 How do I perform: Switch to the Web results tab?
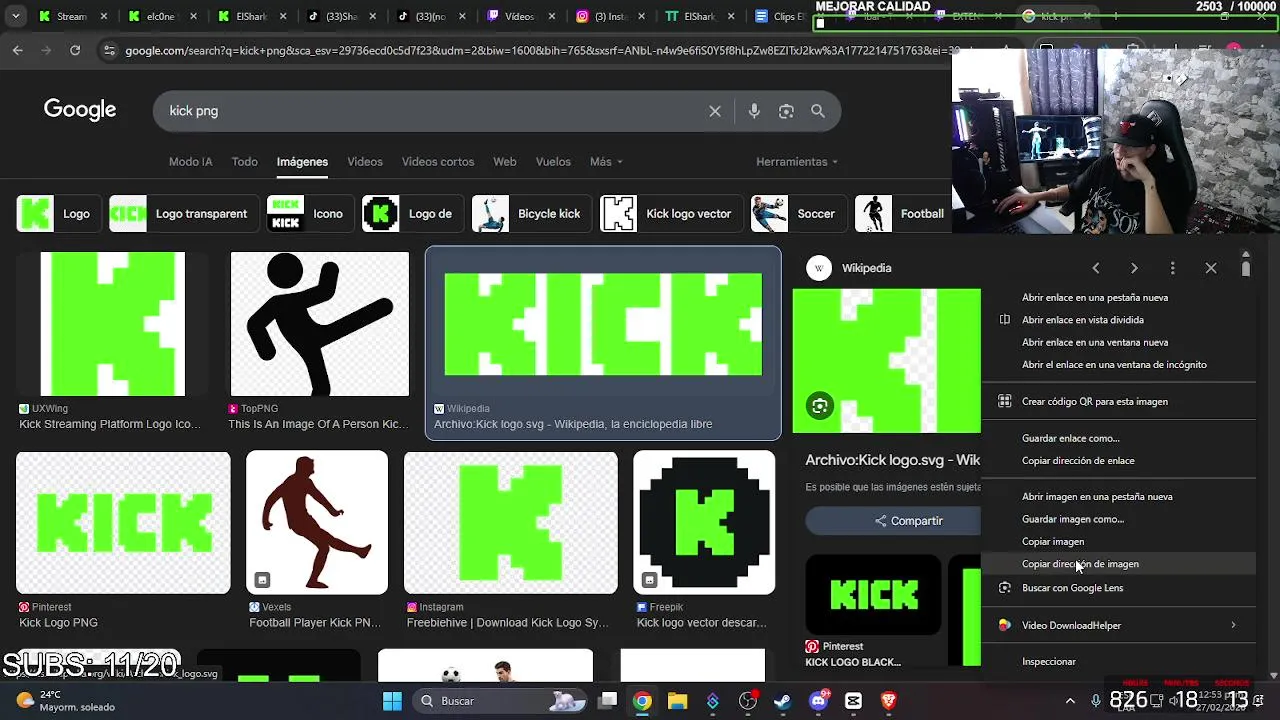coord(505,162)
